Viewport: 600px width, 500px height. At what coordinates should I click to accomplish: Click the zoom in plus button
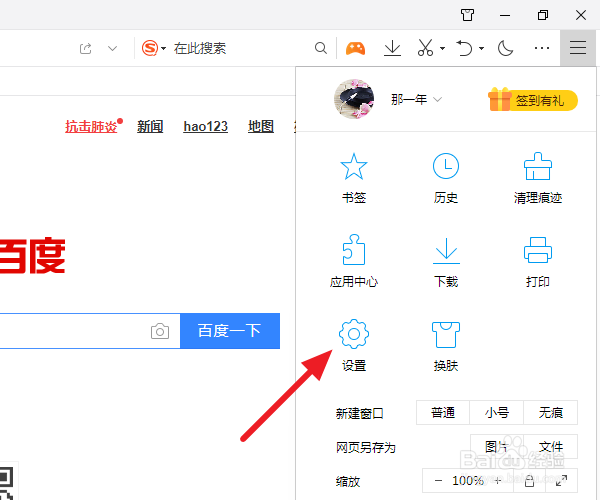(x=497, y=480)
